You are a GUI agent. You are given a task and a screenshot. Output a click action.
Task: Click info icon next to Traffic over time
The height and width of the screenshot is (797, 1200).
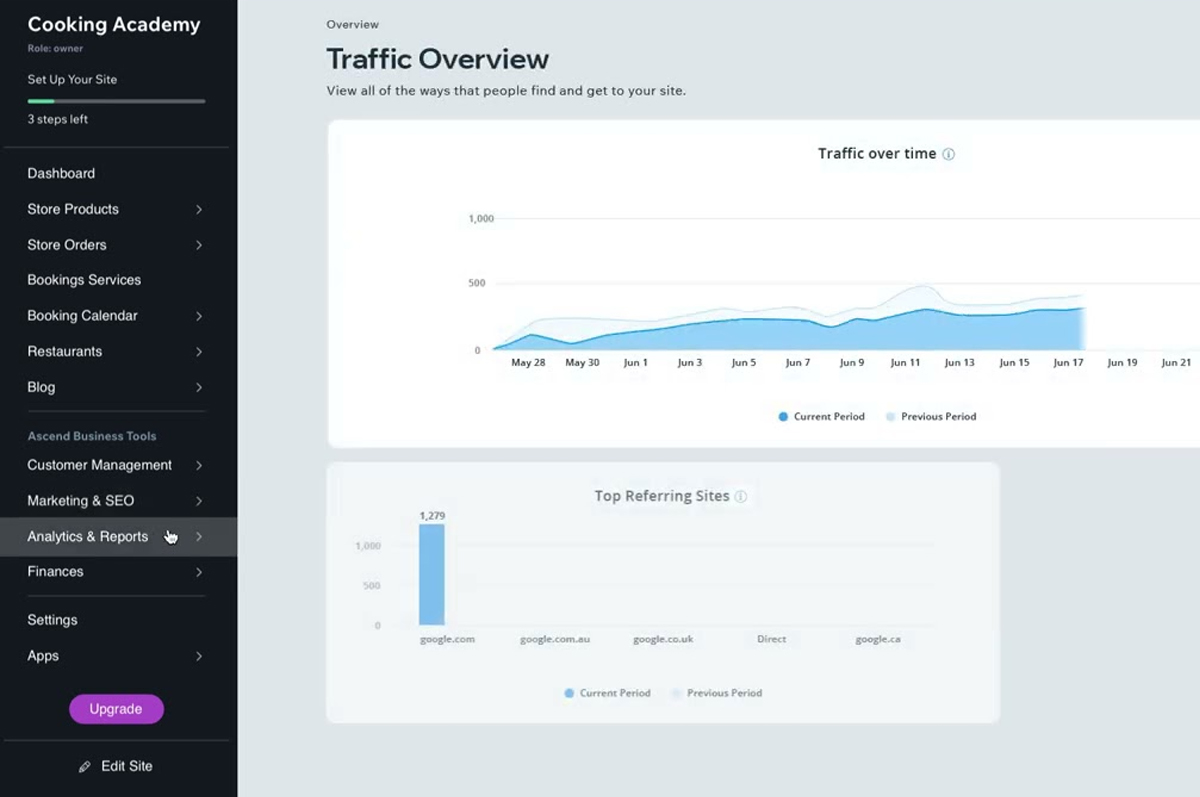[949, 154]
